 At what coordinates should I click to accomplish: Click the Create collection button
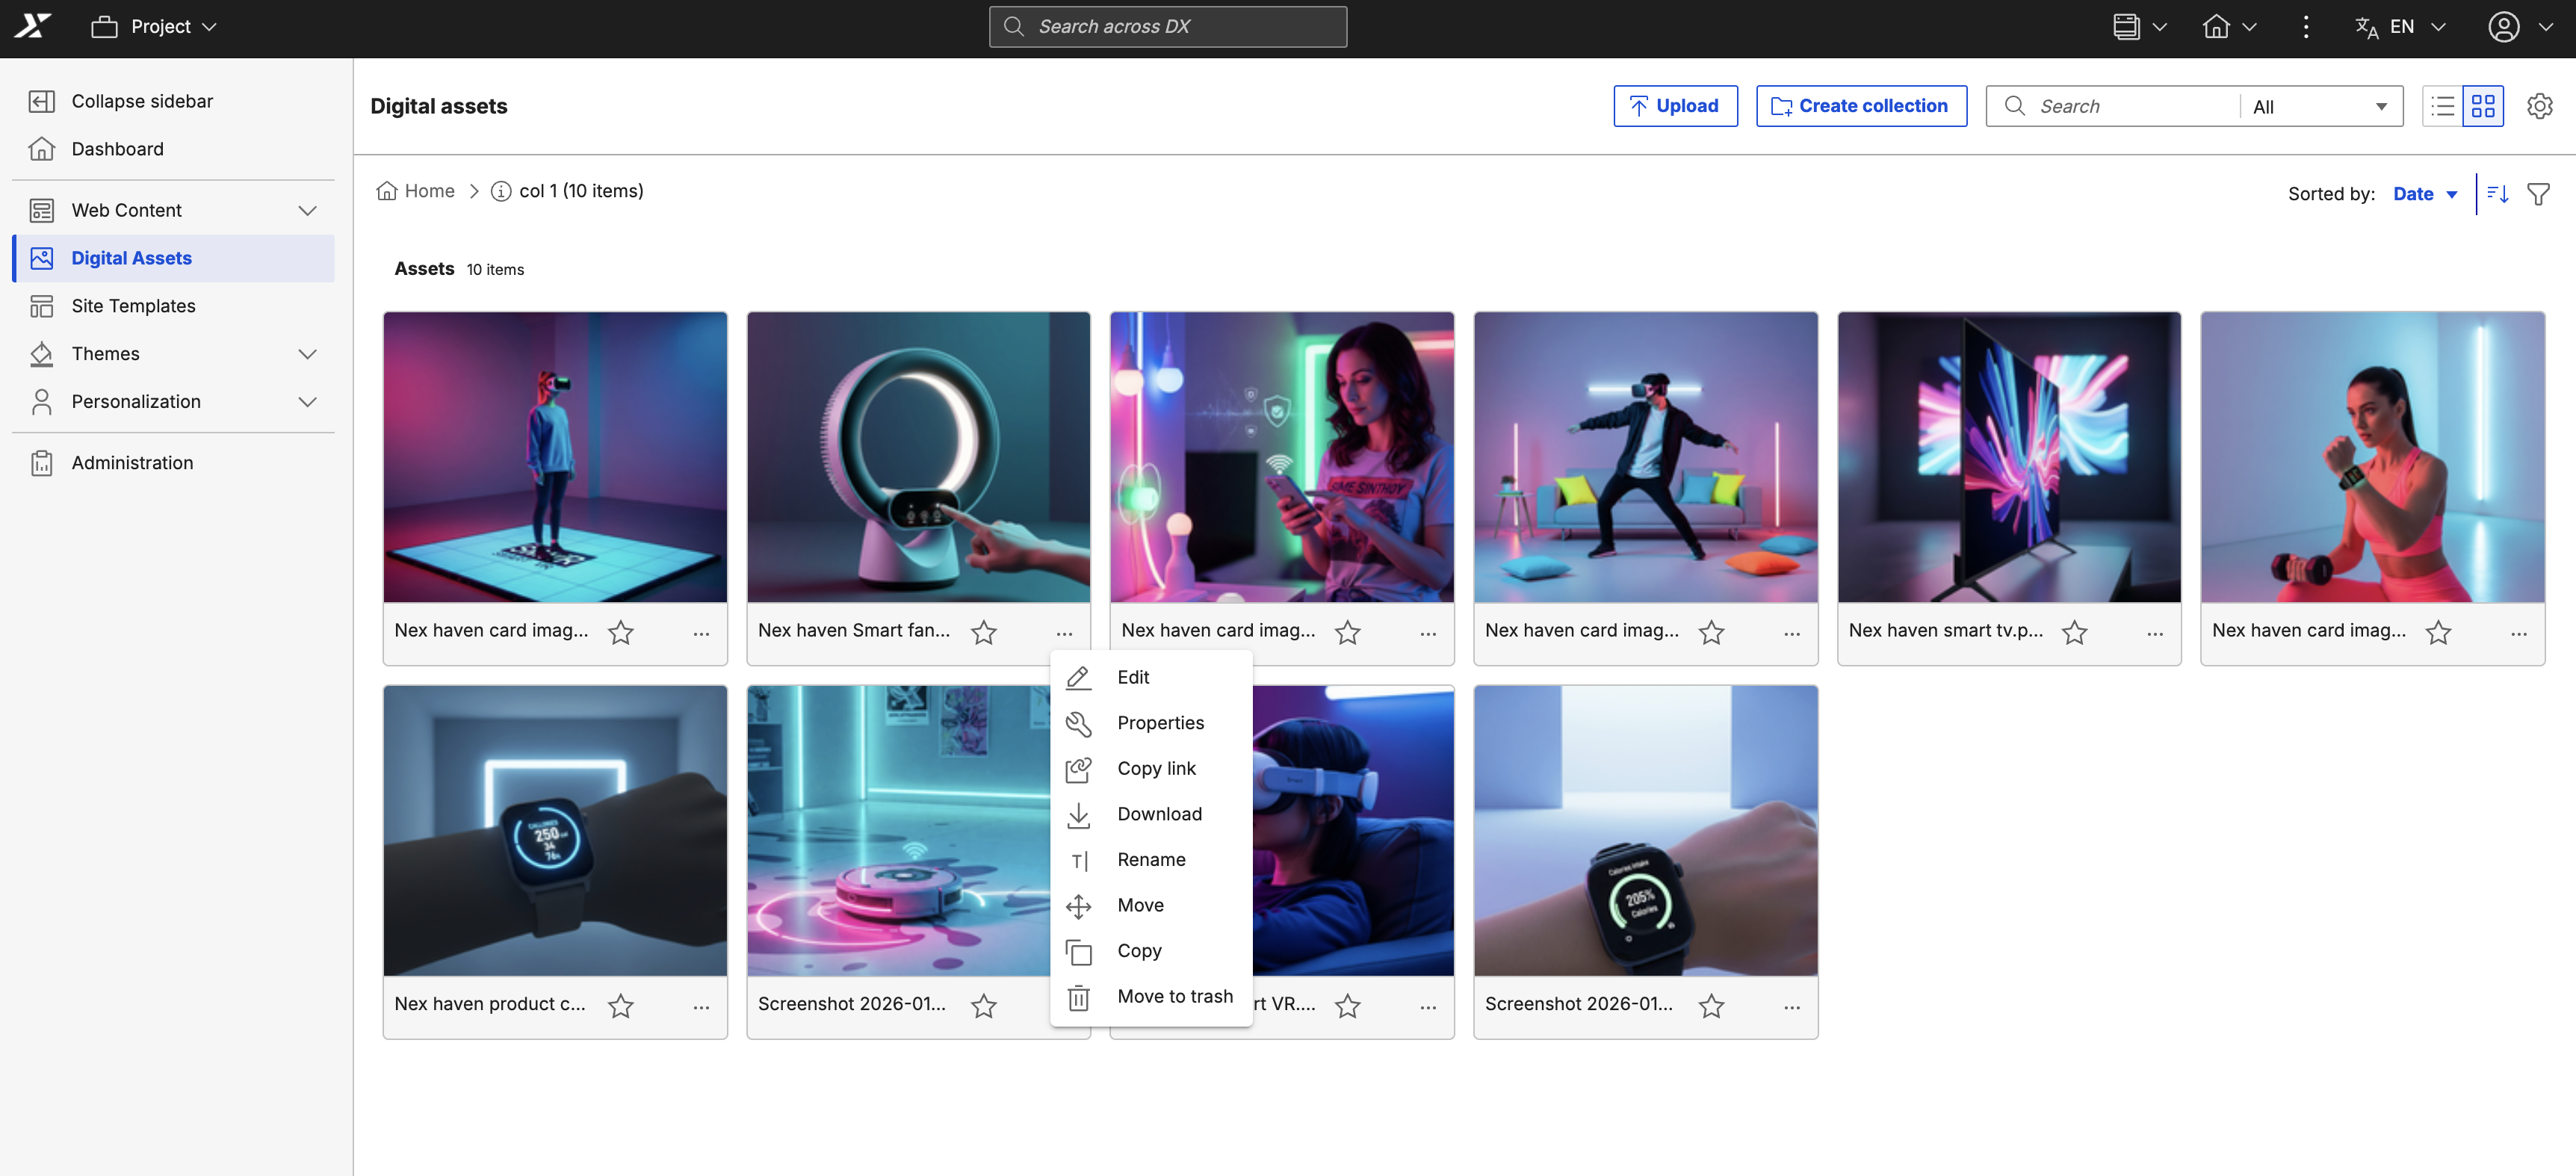click(1861, 106)
